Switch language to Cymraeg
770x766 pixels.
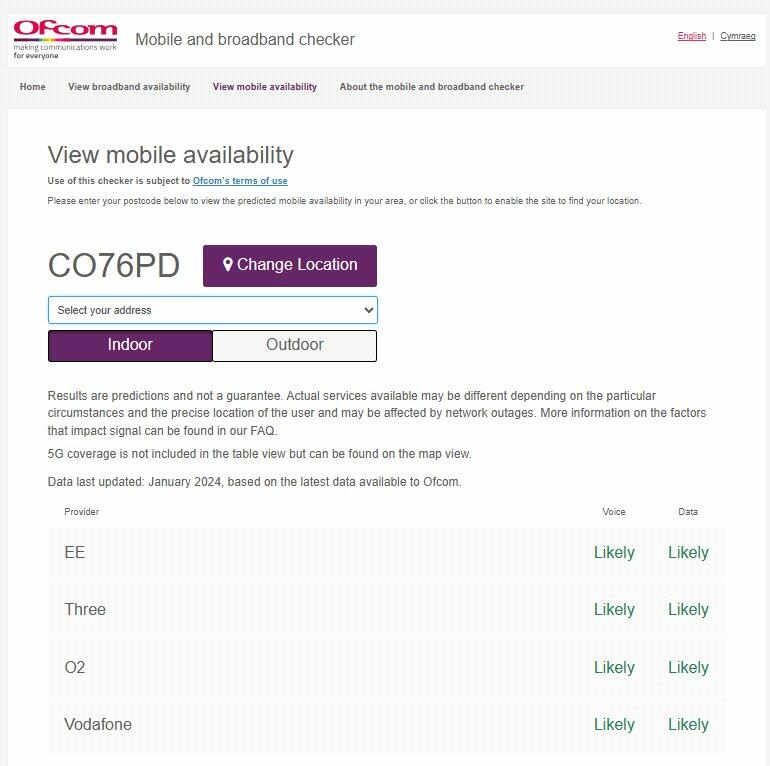tap(738, 36)
